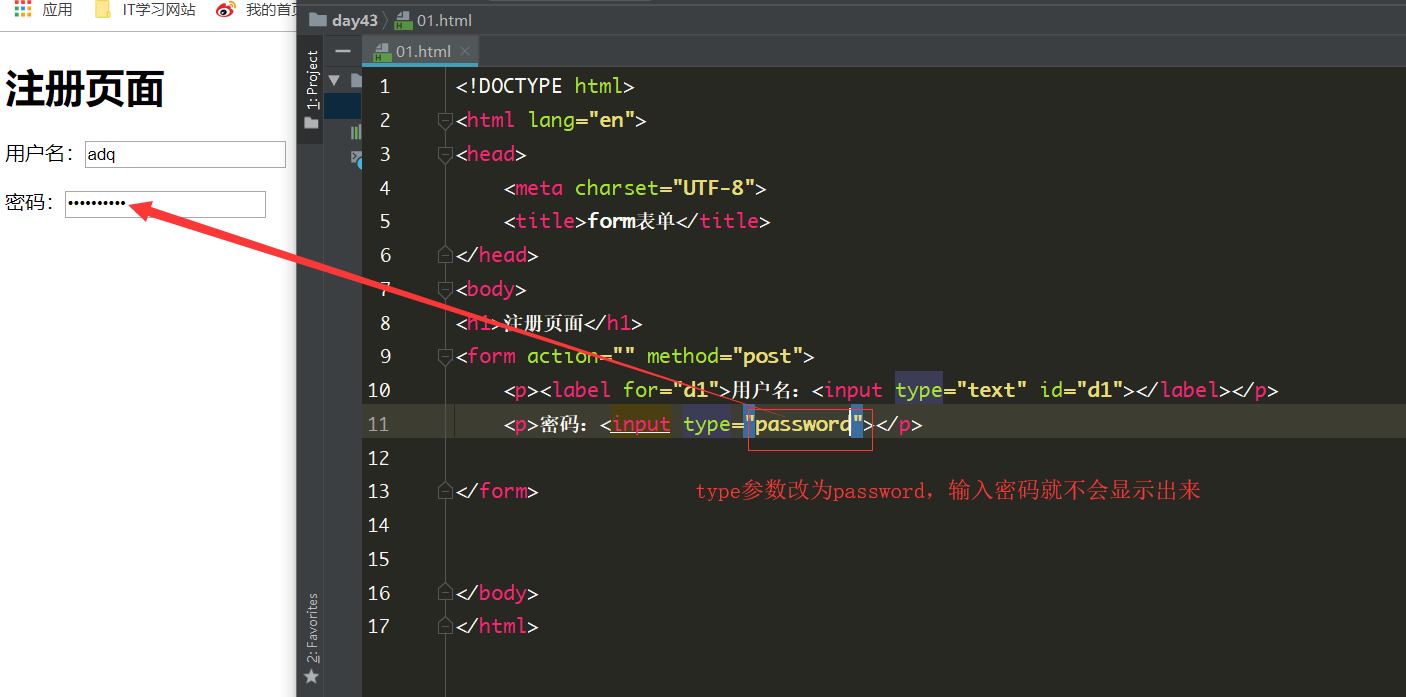Click the h1 注册页面 code on line 8

pyautogui.click(x=549, y=323)
